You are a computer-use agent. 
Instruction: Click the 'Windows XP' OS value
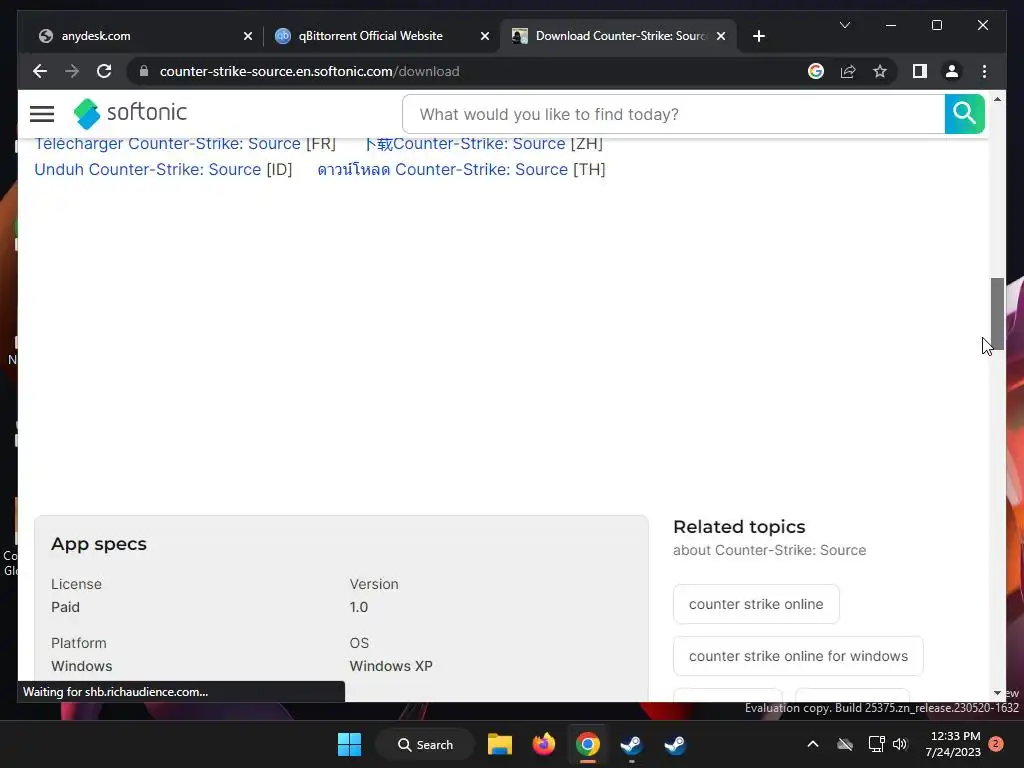391,666
